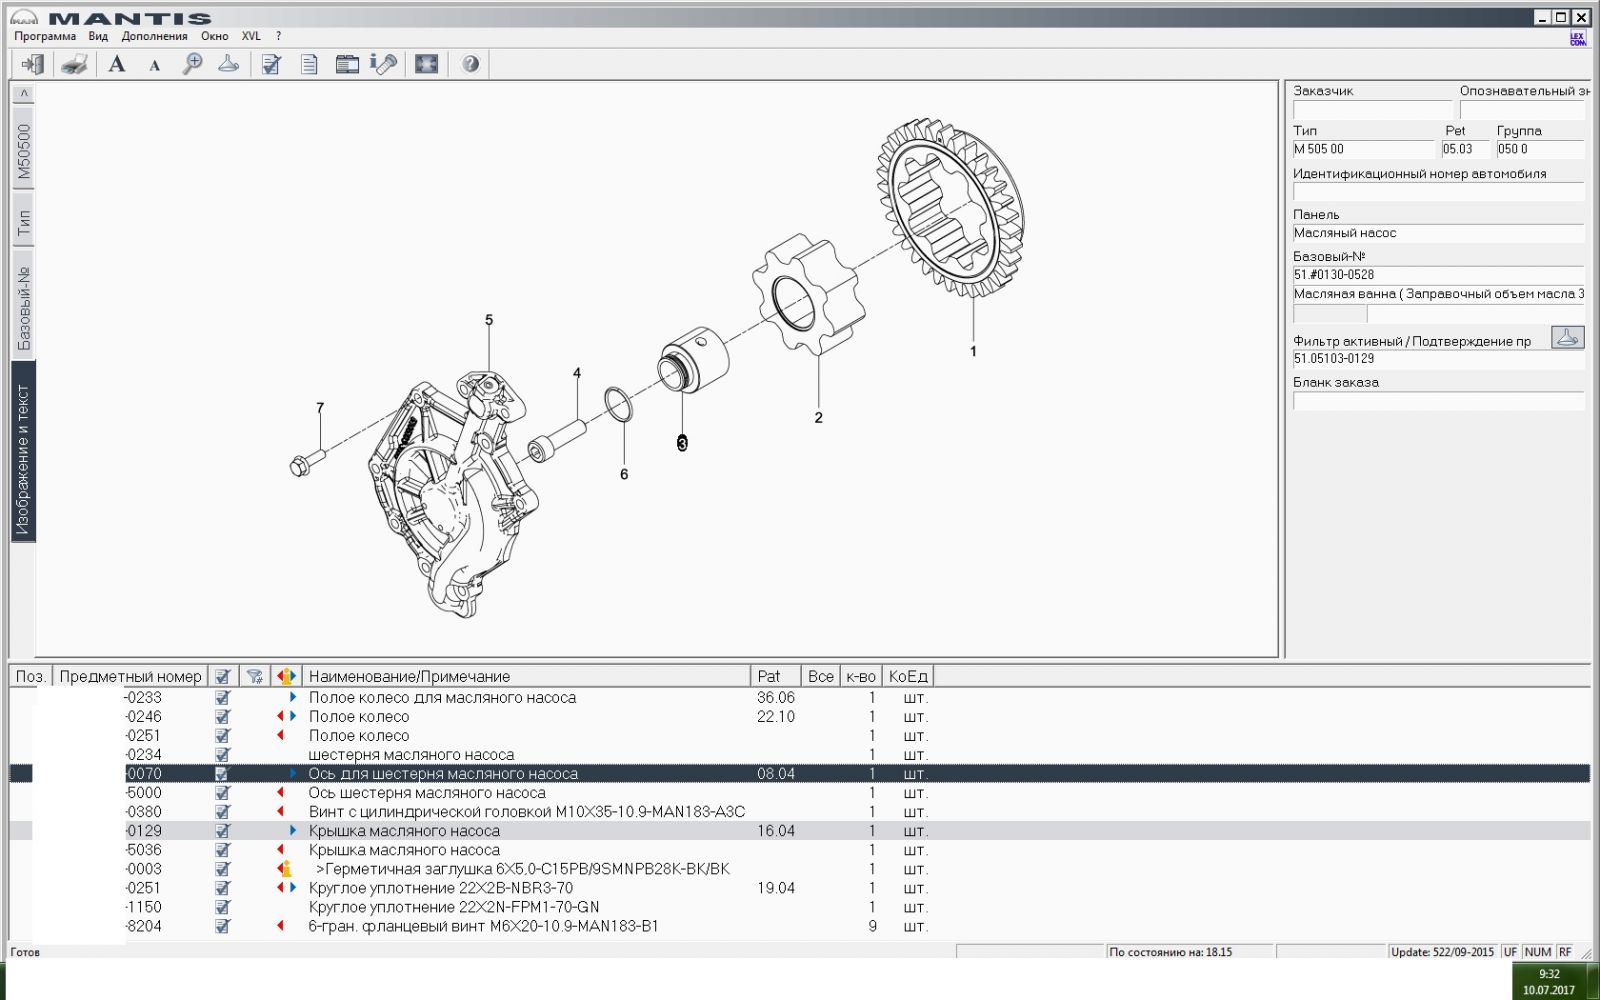The image size is (1600, 1000).
Task: Toggle the checkmark on row -1150
Action: (x=222, y=907)
